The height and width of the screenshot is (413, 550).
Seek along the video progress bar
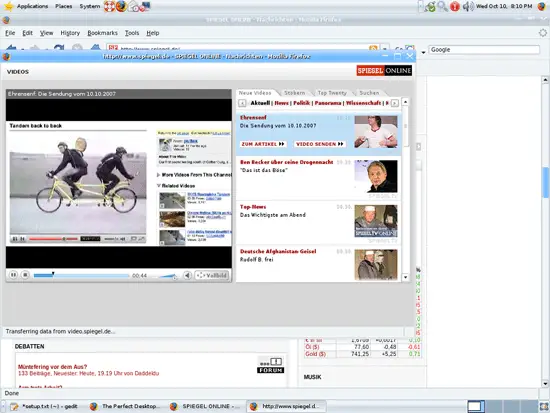(x=81, y=276)
